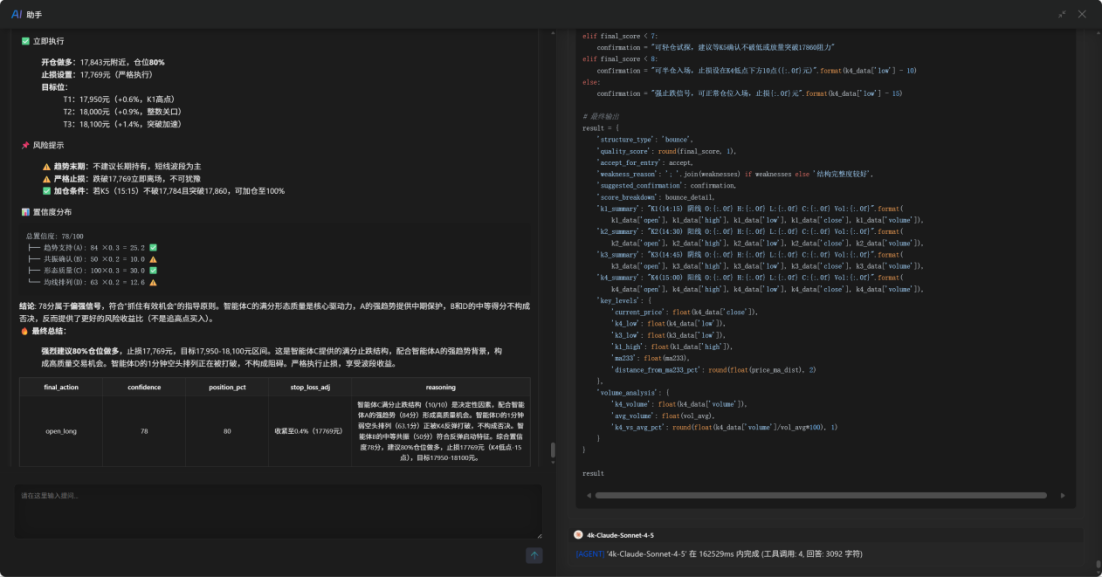
Task: Click the bar chart icon beside 置信度分布
Action: tap(25, 212)
